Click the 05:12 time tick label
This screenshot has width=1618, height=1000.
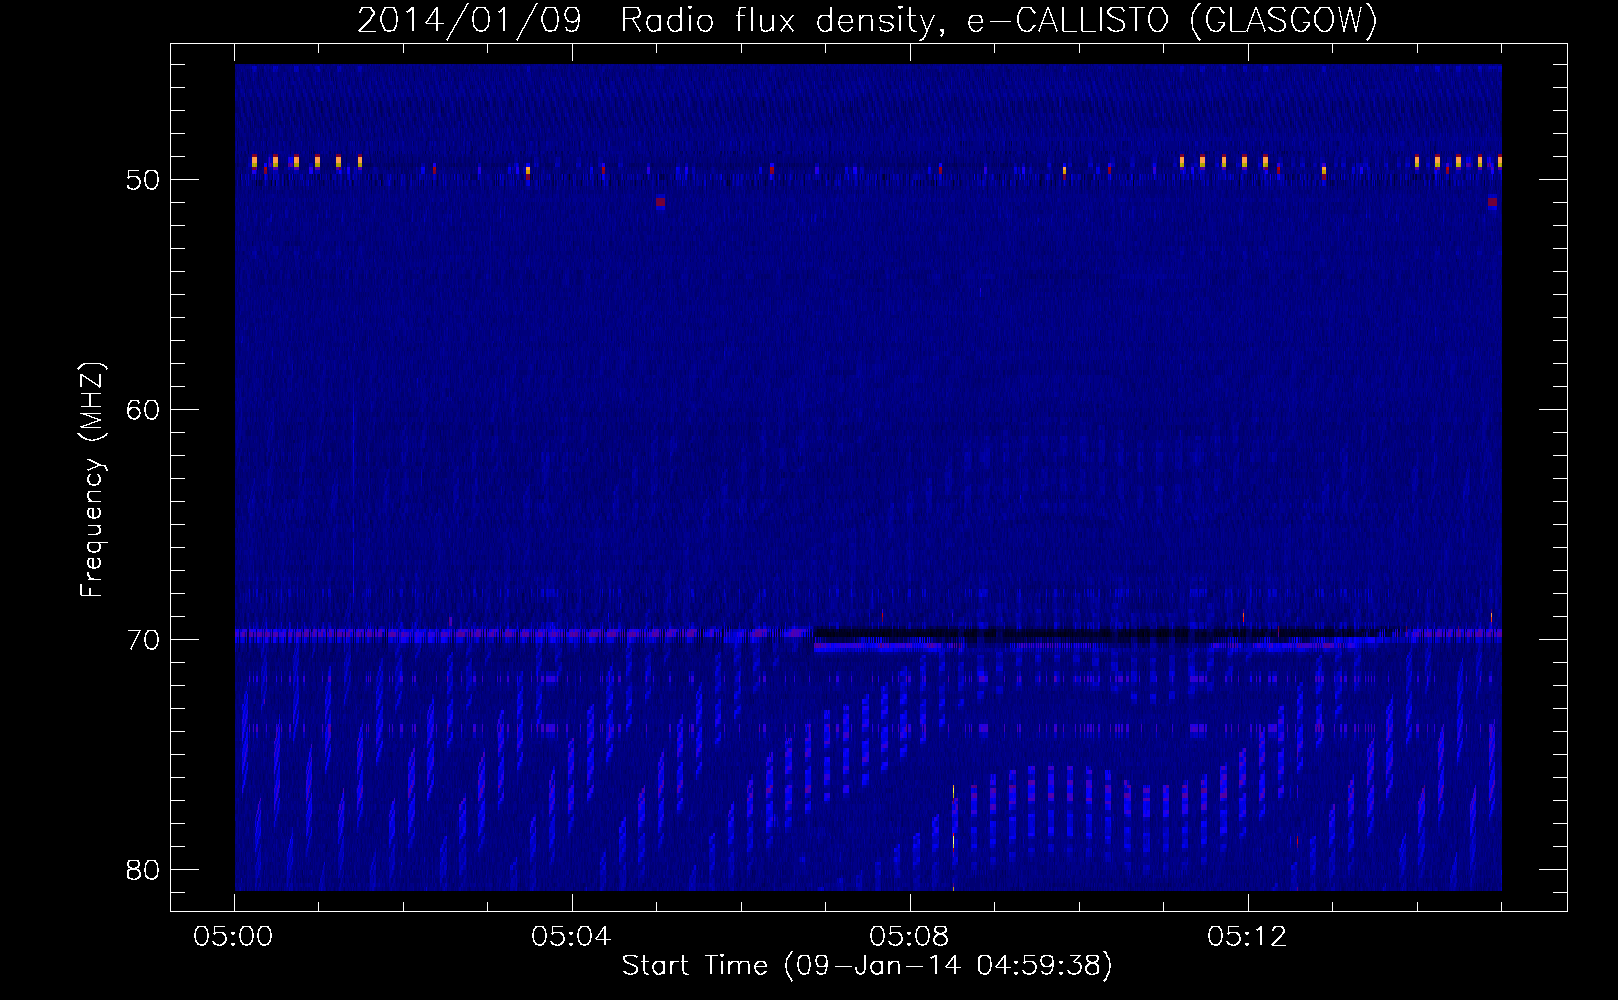pyautogui.click(x=1247, y=937)
